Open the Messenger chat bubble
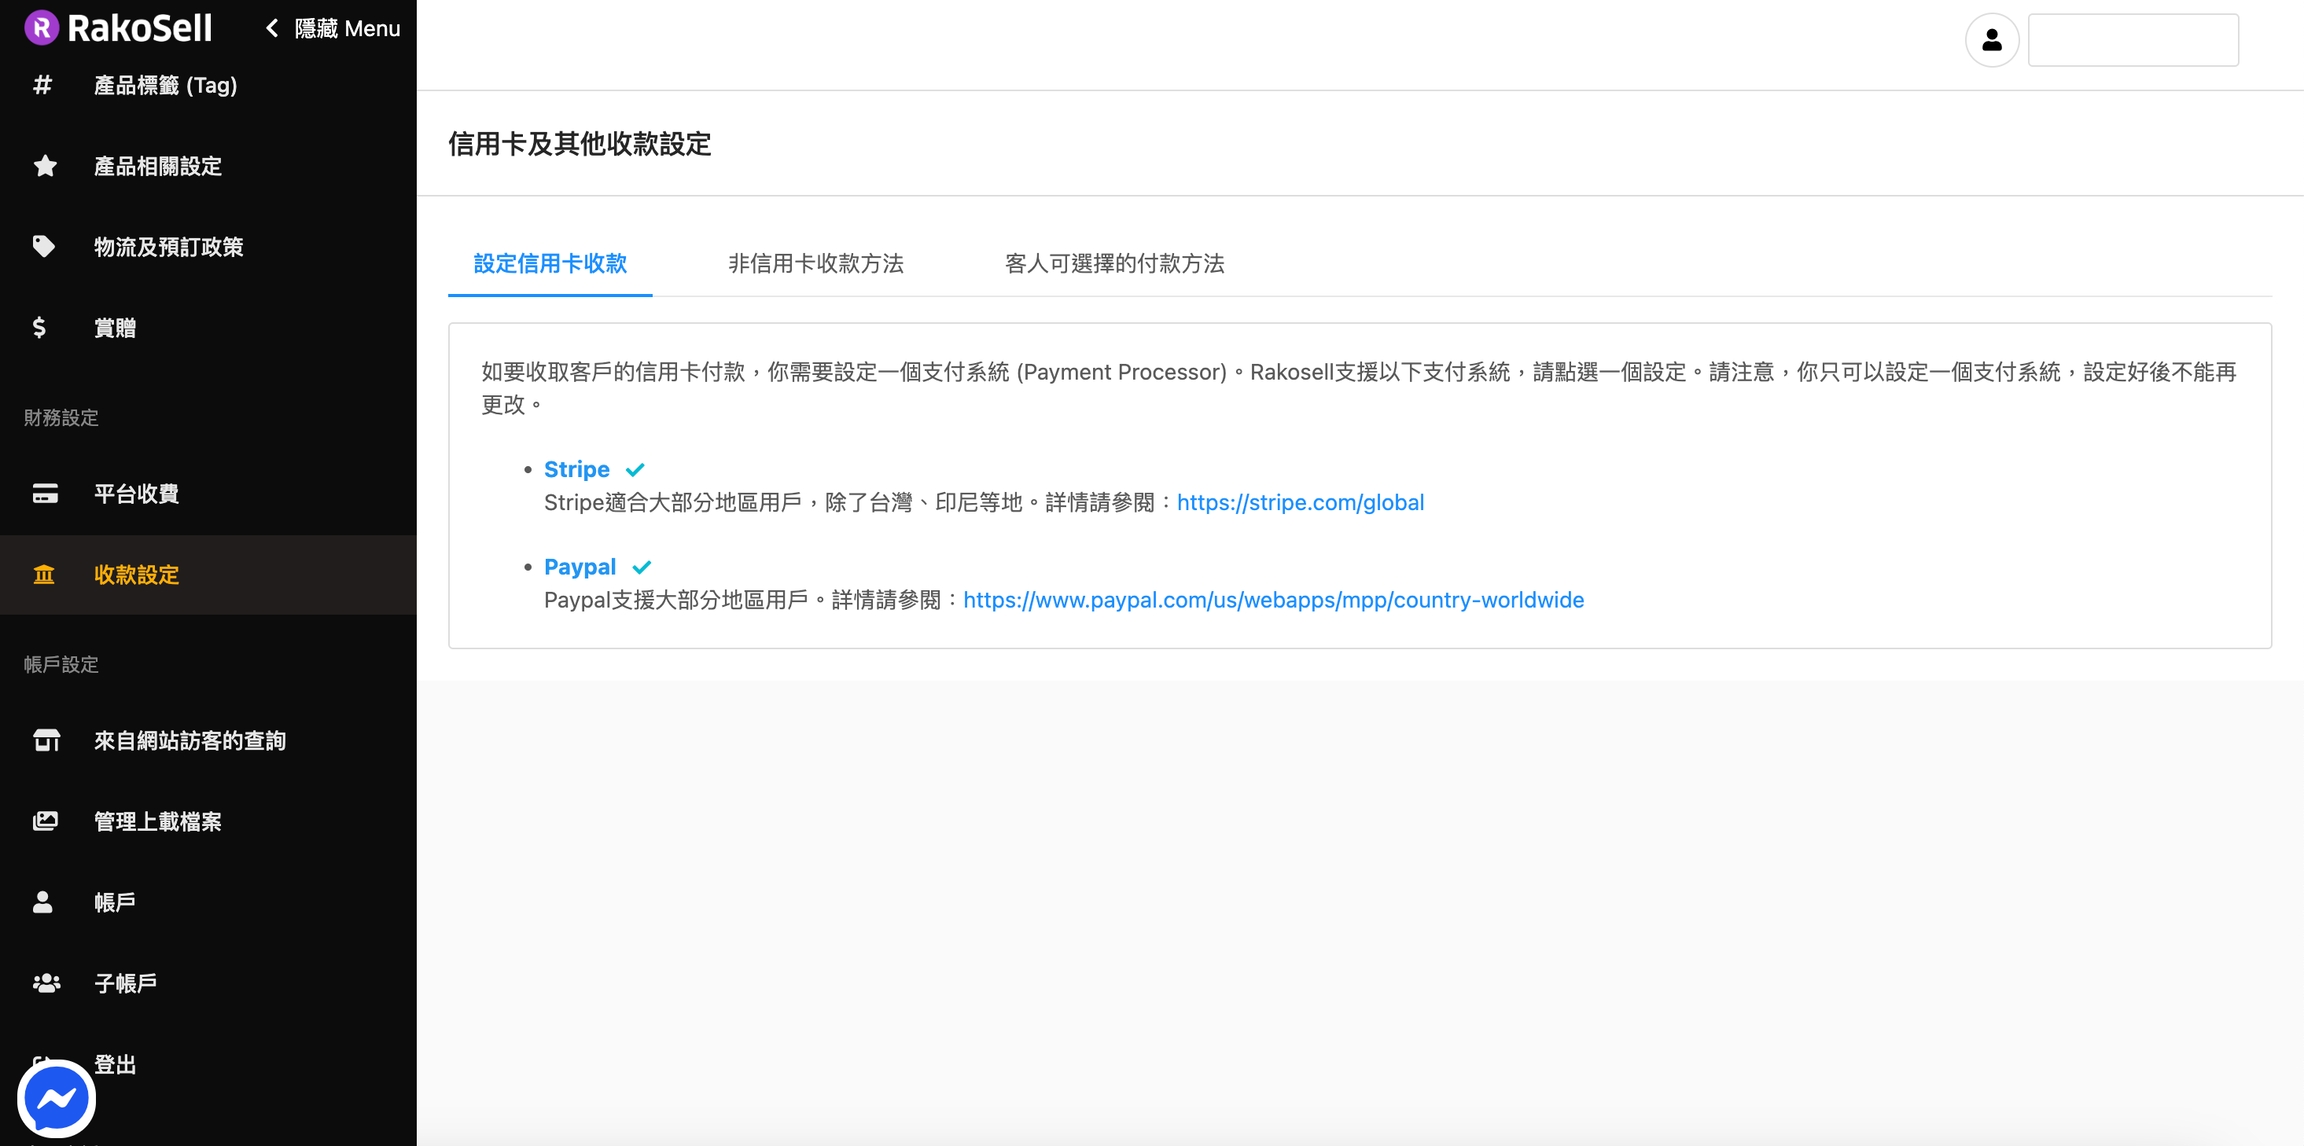2304x1146 pixels. coord(56,1098)
